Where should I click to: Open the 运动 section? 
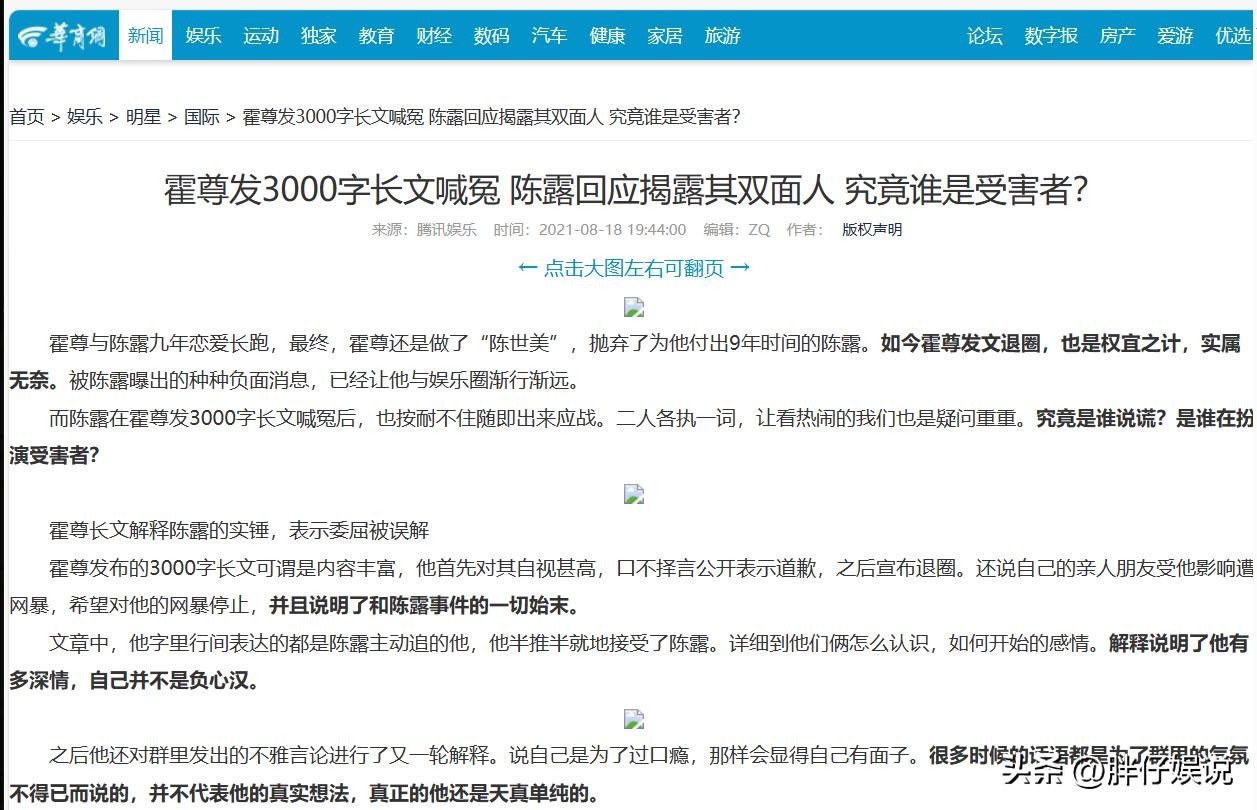pos(261,36)
